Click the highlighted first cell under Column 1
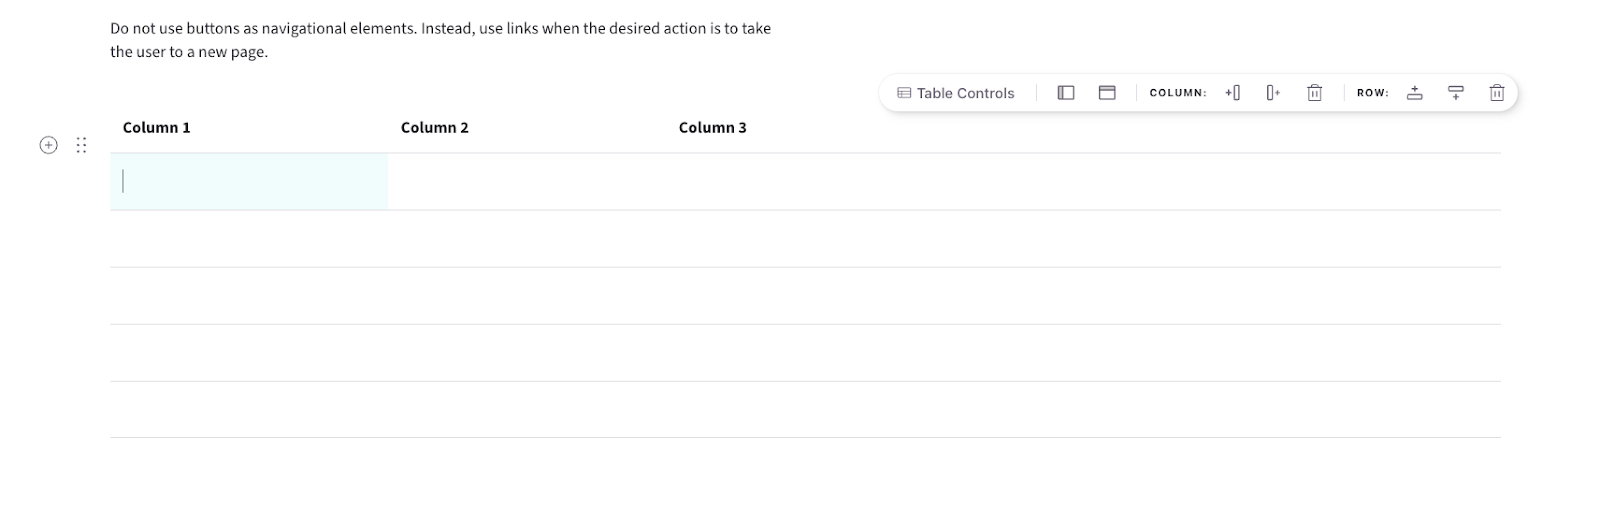This screenshot has width=1600, height=509. click(249, 182)
